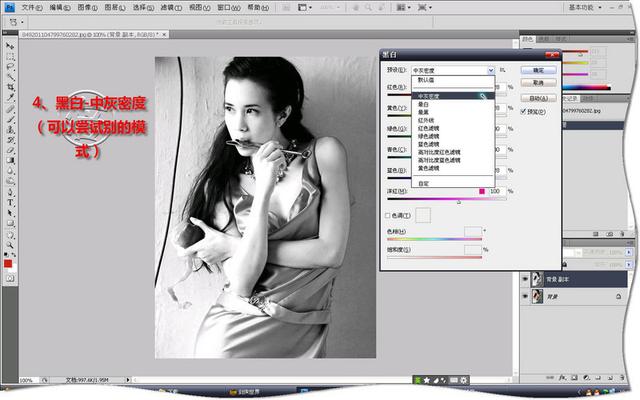
Task: Select the Clone Stamp tool
Action: 10,129
